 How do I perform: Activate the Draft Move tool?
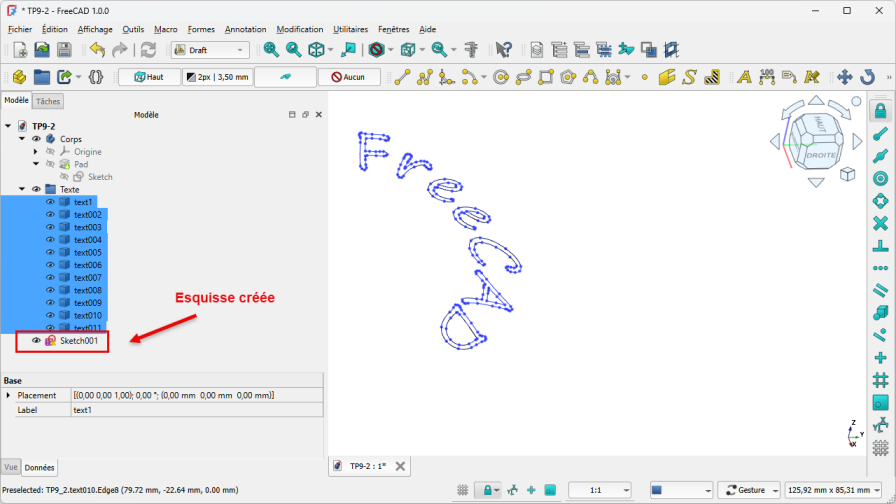(x=843, y=77)
